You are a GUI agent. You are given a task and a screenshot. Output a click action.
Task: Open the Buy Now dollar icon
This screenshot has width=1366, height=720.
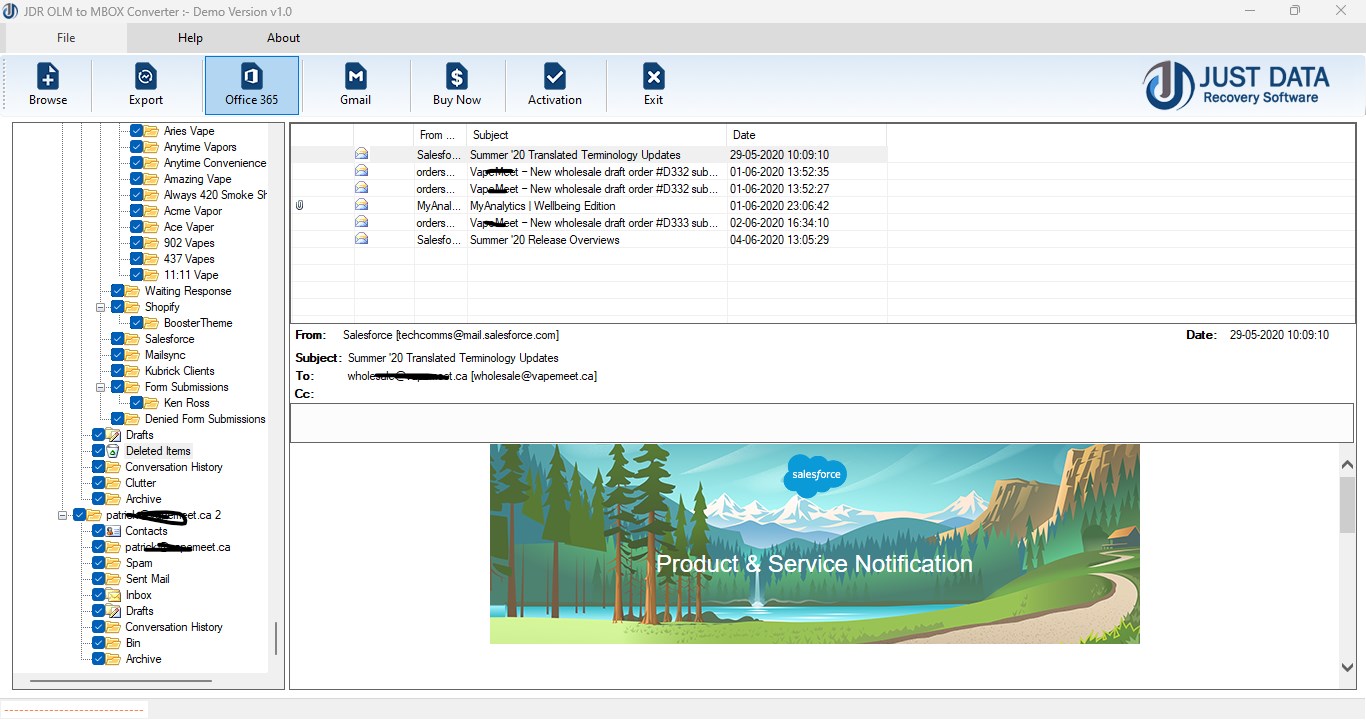click(457, 77)
